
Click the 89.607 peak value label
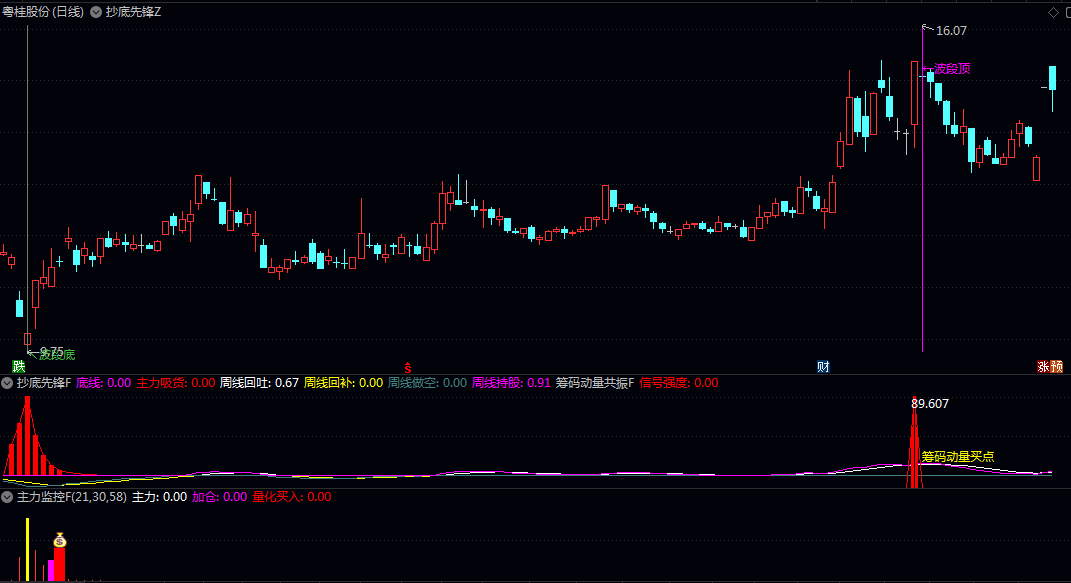[x=930, y=404]
